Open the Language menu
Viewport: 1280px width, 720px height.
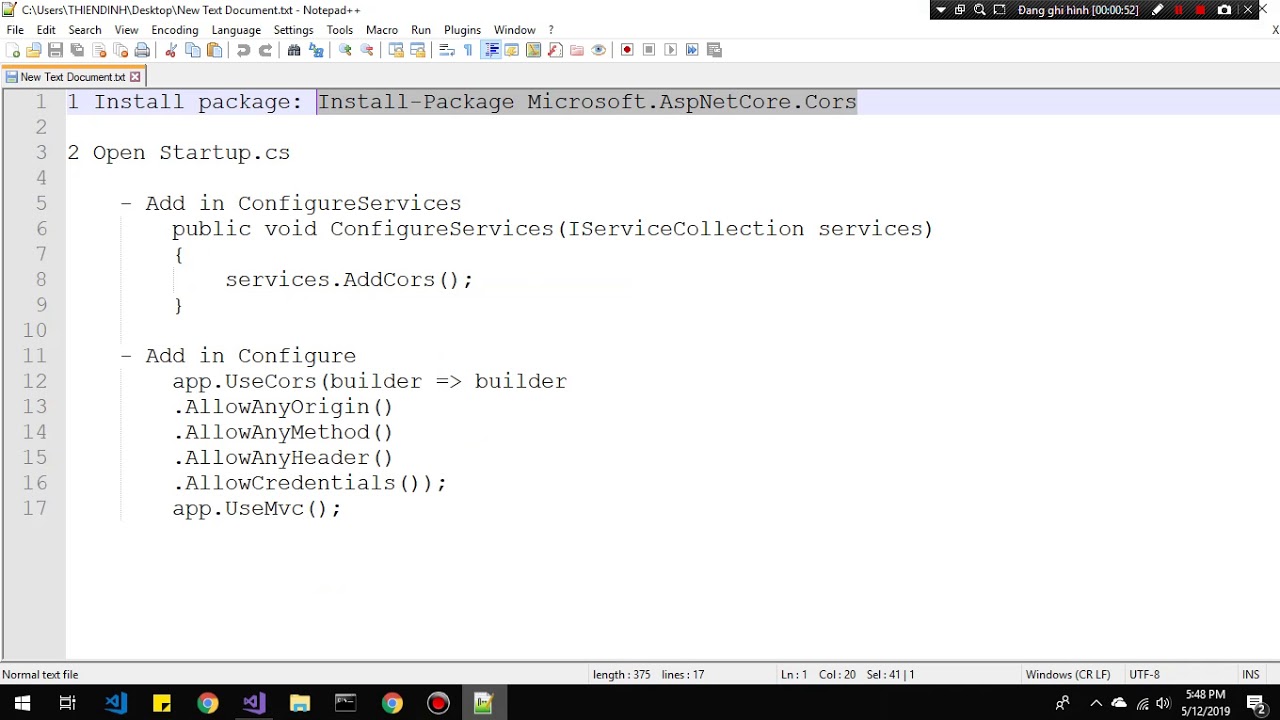tap(236, 30)
